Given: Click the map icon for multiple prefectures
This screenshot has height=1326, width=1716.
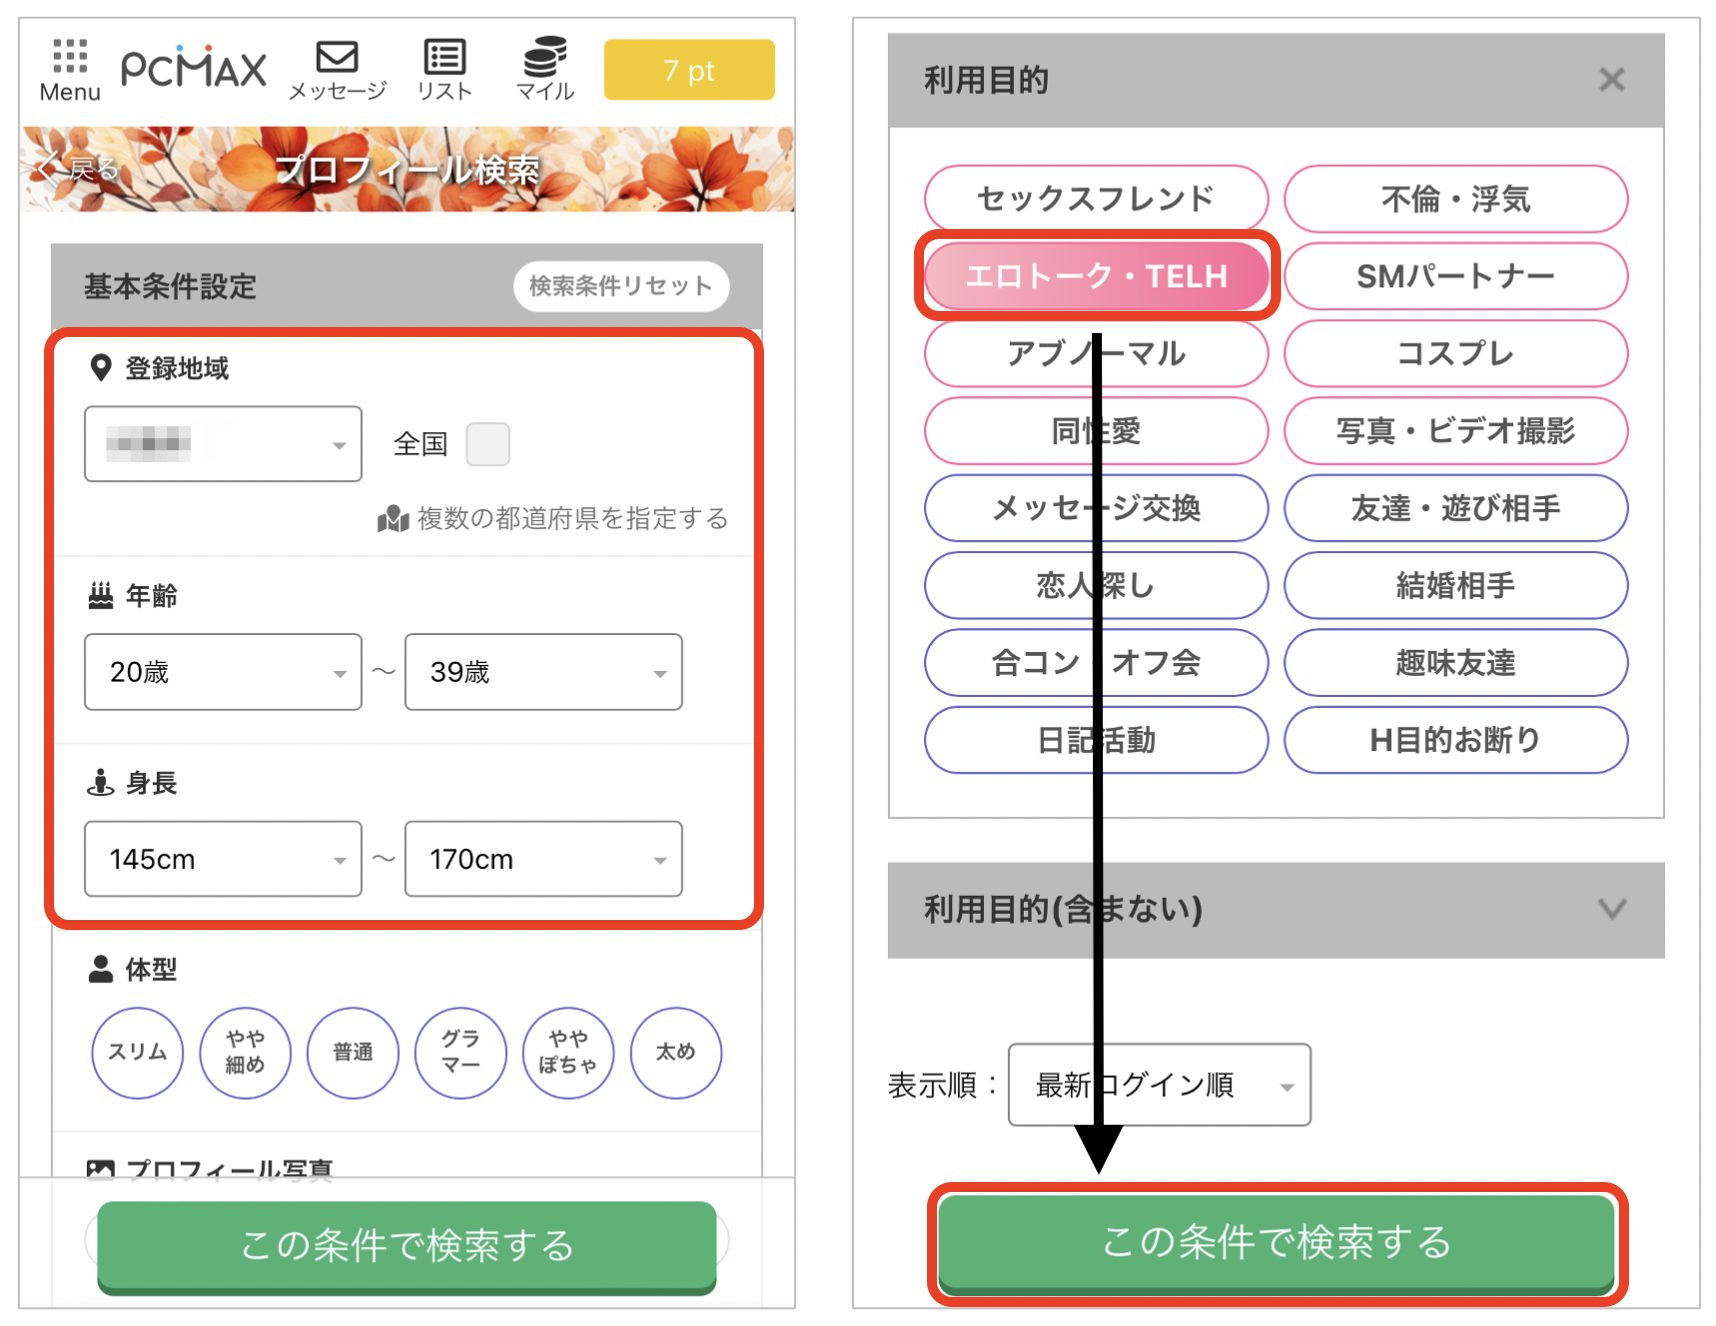Looking at the screenshot, I should coord(392,519).
